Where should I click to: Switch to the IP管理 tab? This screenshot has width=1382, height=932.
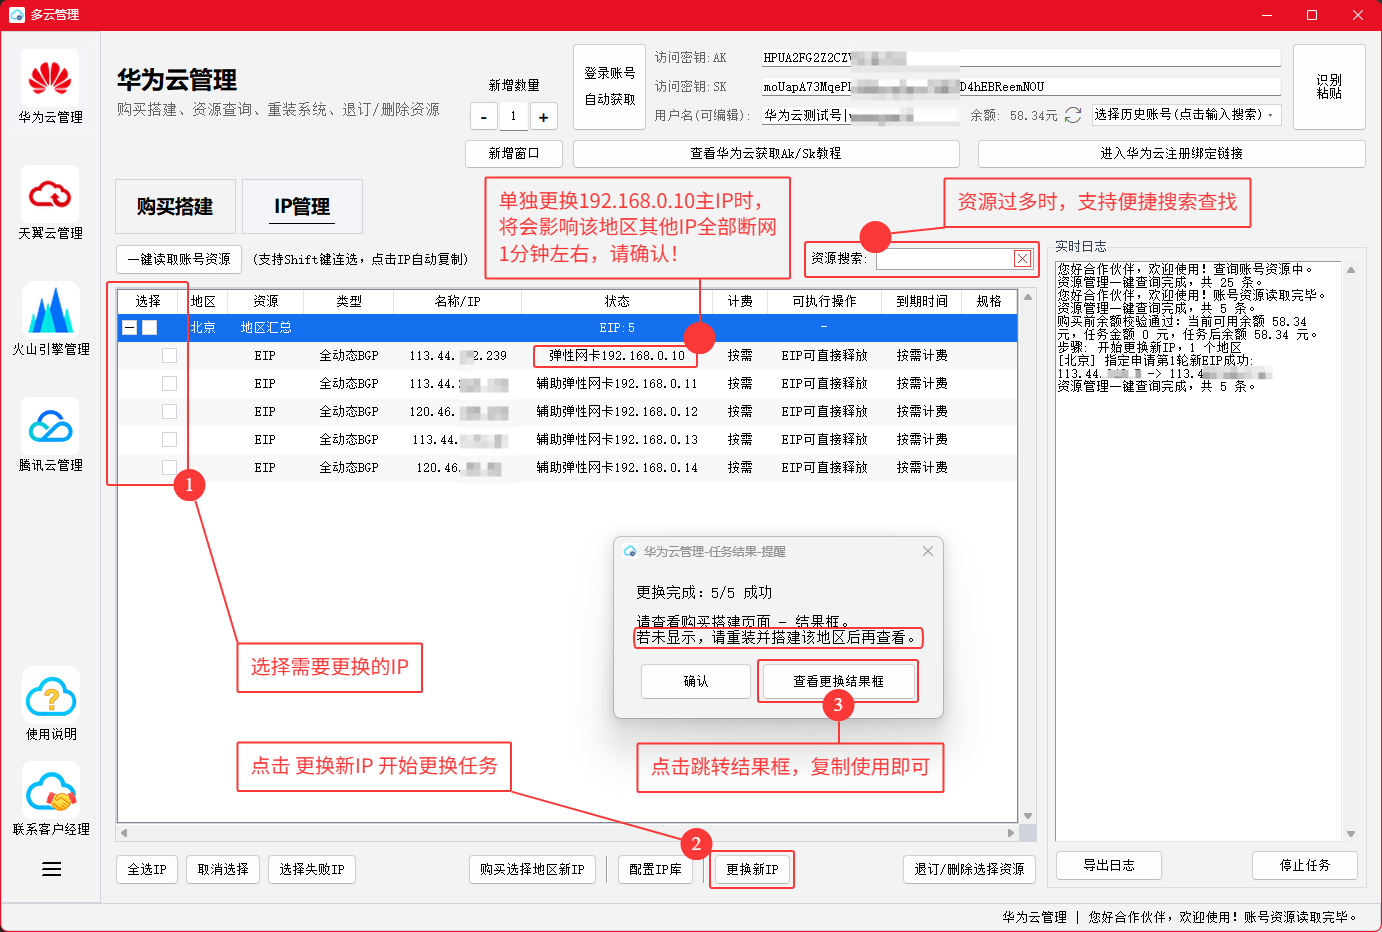pos(302,206)
